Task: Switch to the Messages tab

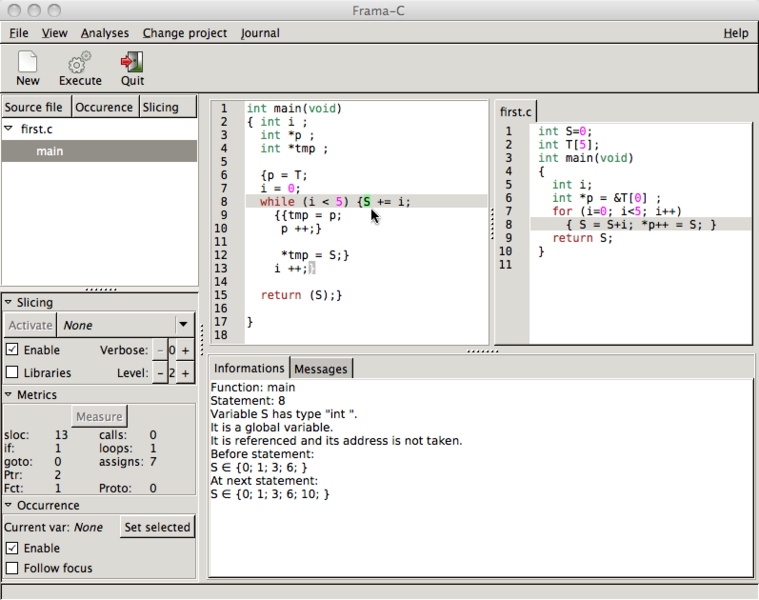Action: (320, 369)
